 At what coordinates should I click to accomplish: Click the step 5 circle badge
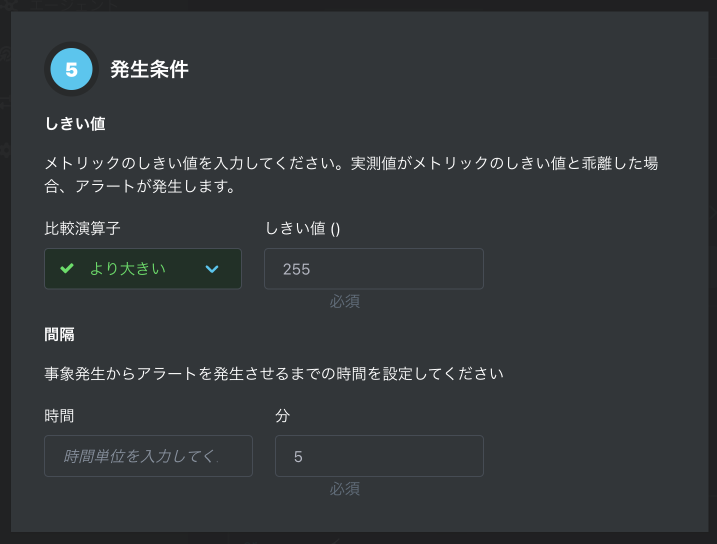pyautogui.click(x=71, y=70)
